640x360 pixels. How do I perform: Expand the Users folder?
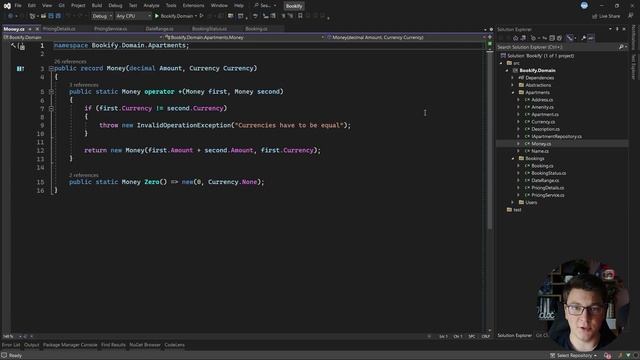point(513,202)
